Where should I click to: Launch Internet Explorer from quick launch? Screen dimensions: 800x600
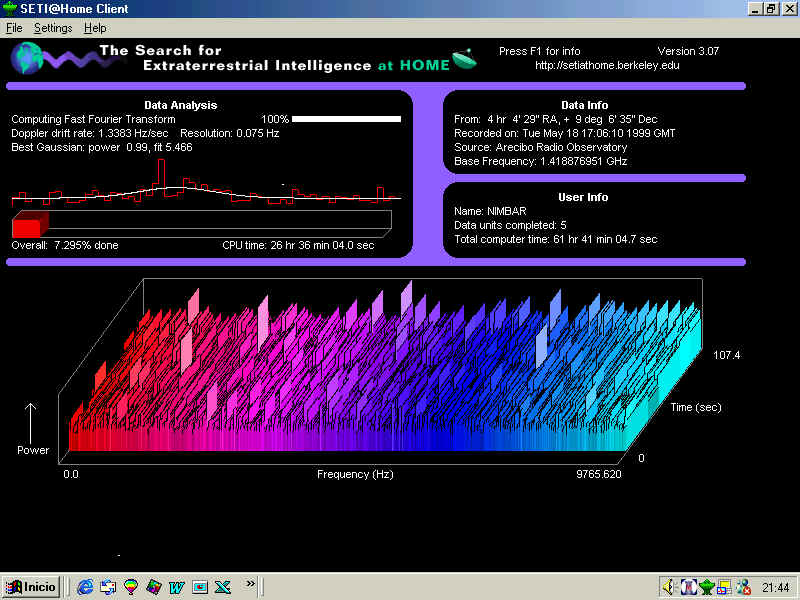85,586
